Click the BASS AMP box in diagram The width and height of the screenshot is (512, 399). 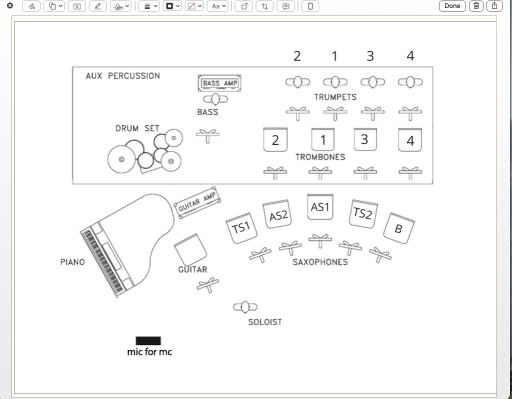click(x=220, y=83)
